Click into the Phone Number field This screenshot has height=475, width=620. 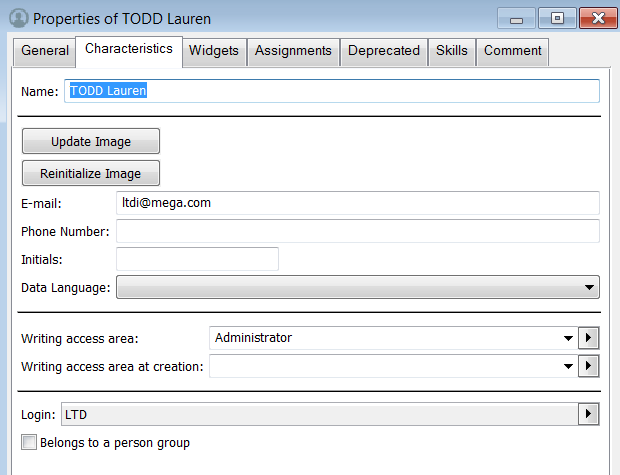pyautogui.click(x=357, y=231)
